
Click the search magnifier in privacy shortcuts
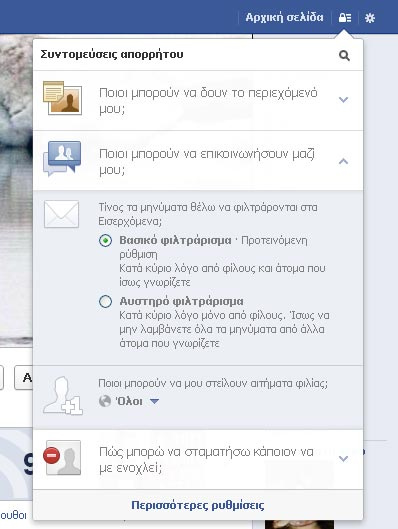click(x=344, y=55)
